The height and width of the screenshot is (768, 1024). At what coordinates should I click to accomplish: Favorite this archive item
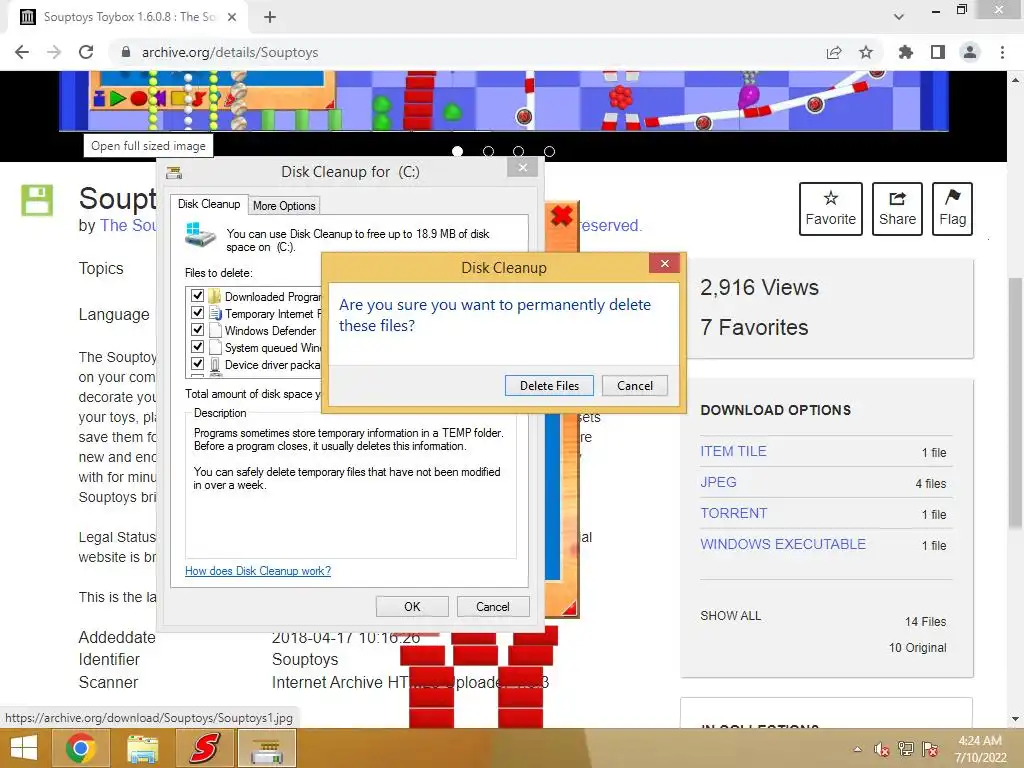tap(831, 209)
